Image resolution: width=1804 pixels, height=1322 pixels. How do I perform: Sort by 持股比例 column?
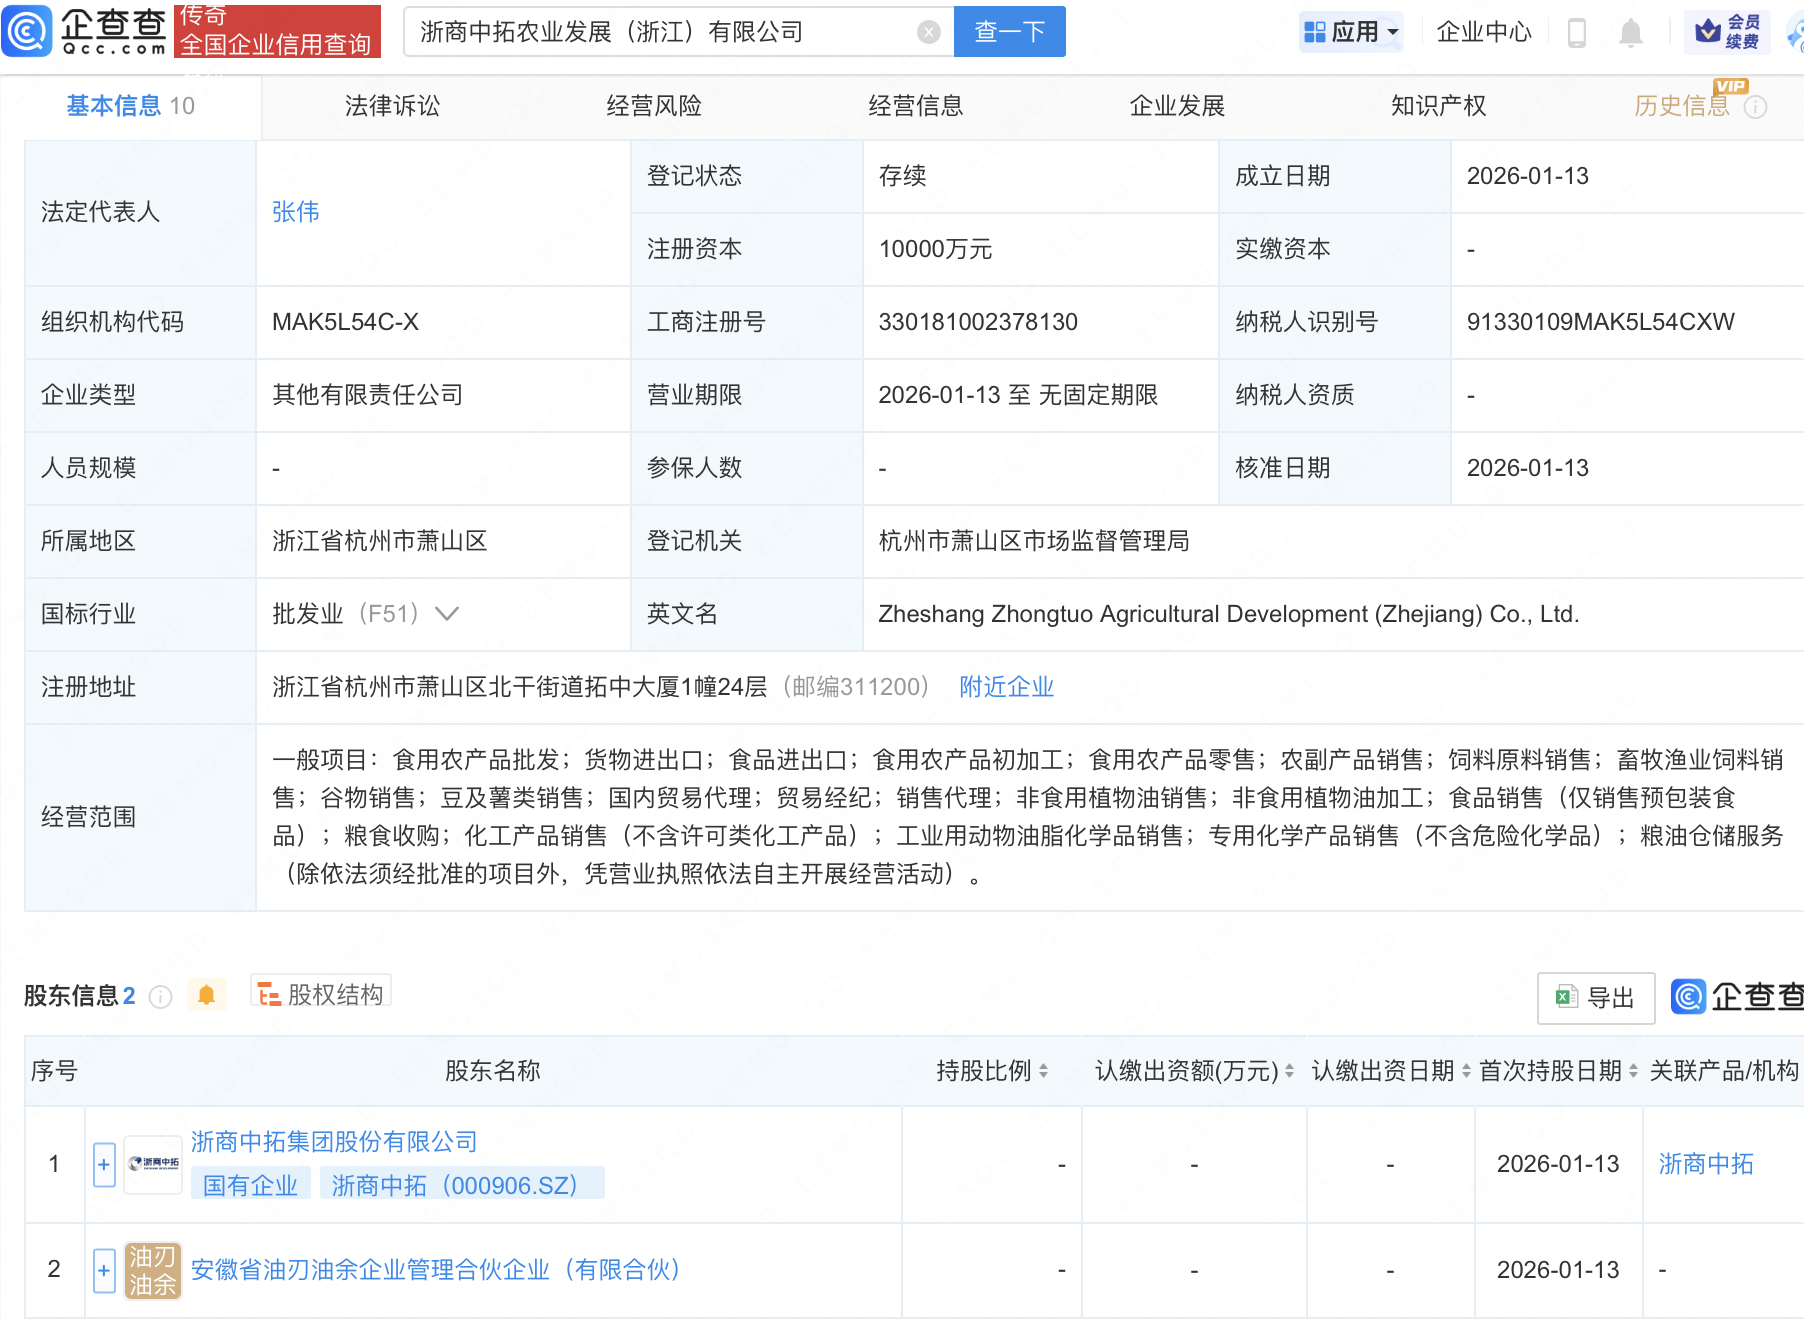pyautogui.click(x=991, y=1071)
